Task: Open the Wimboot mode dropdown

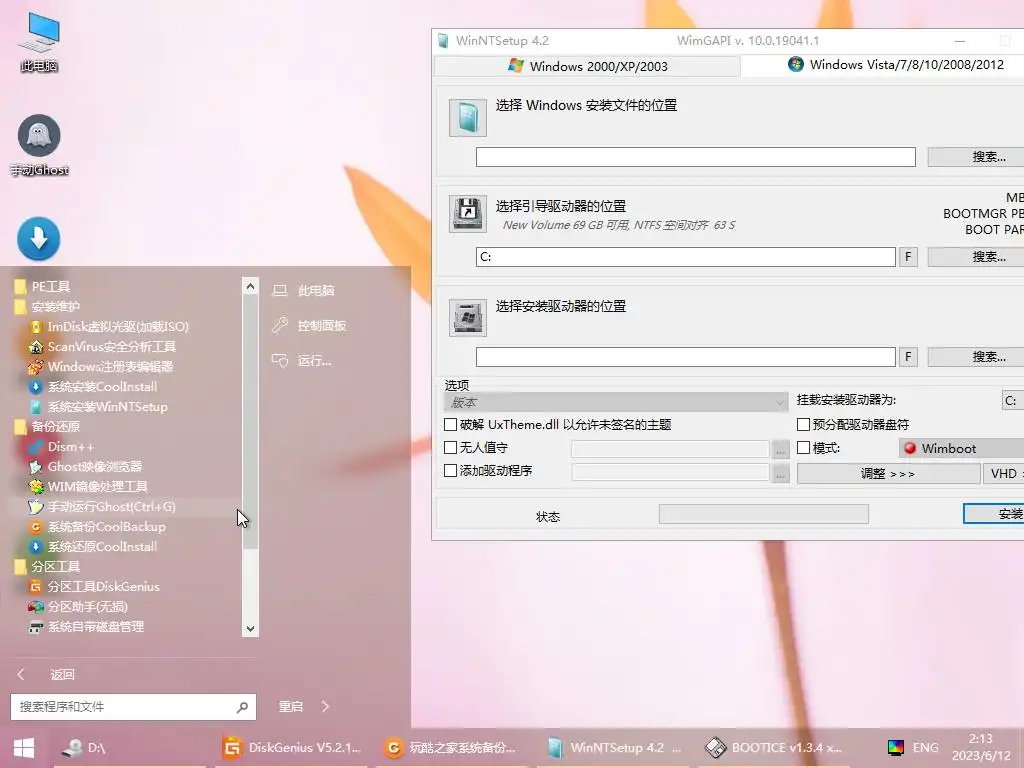Action: tap(961, 448)
